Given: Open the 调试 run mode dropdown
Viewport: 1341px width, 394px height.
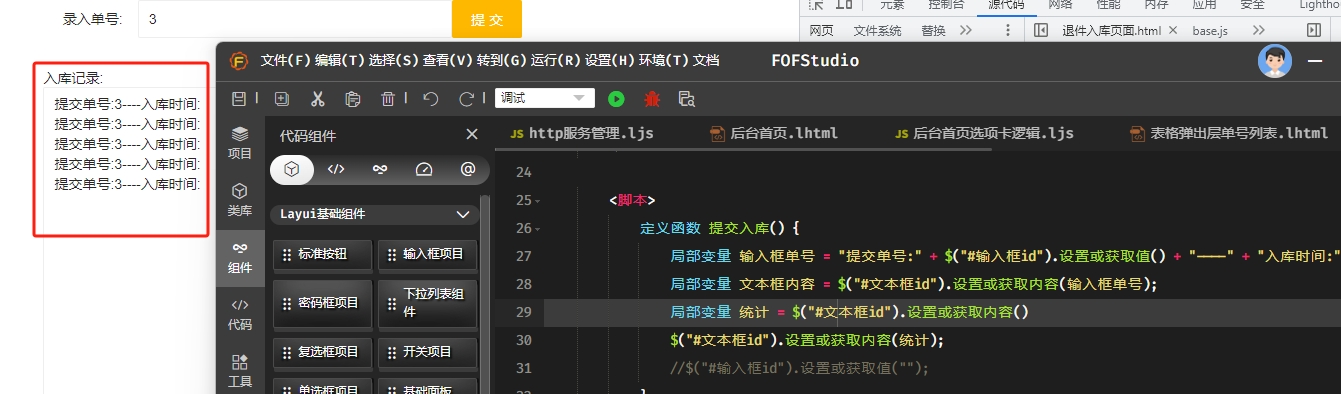Looking at the screenshot, I should point(545,98).
